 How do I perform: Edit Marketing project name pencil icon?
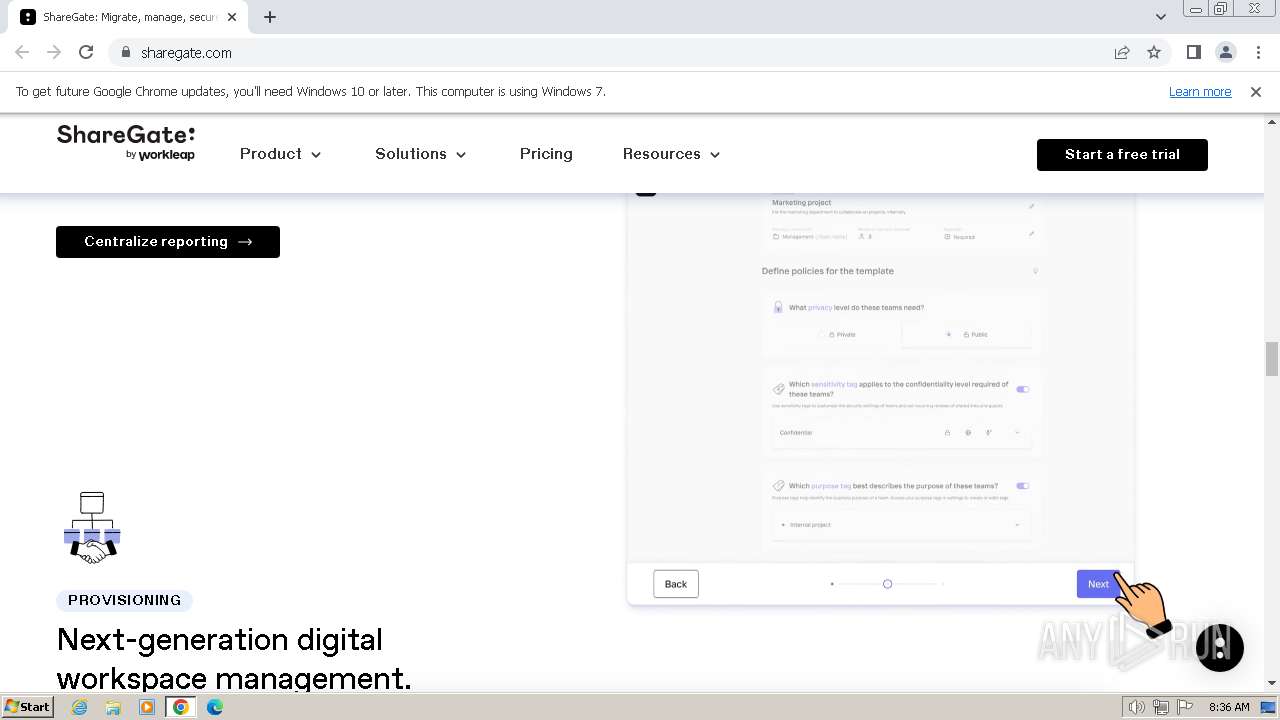click(1031, 206)
